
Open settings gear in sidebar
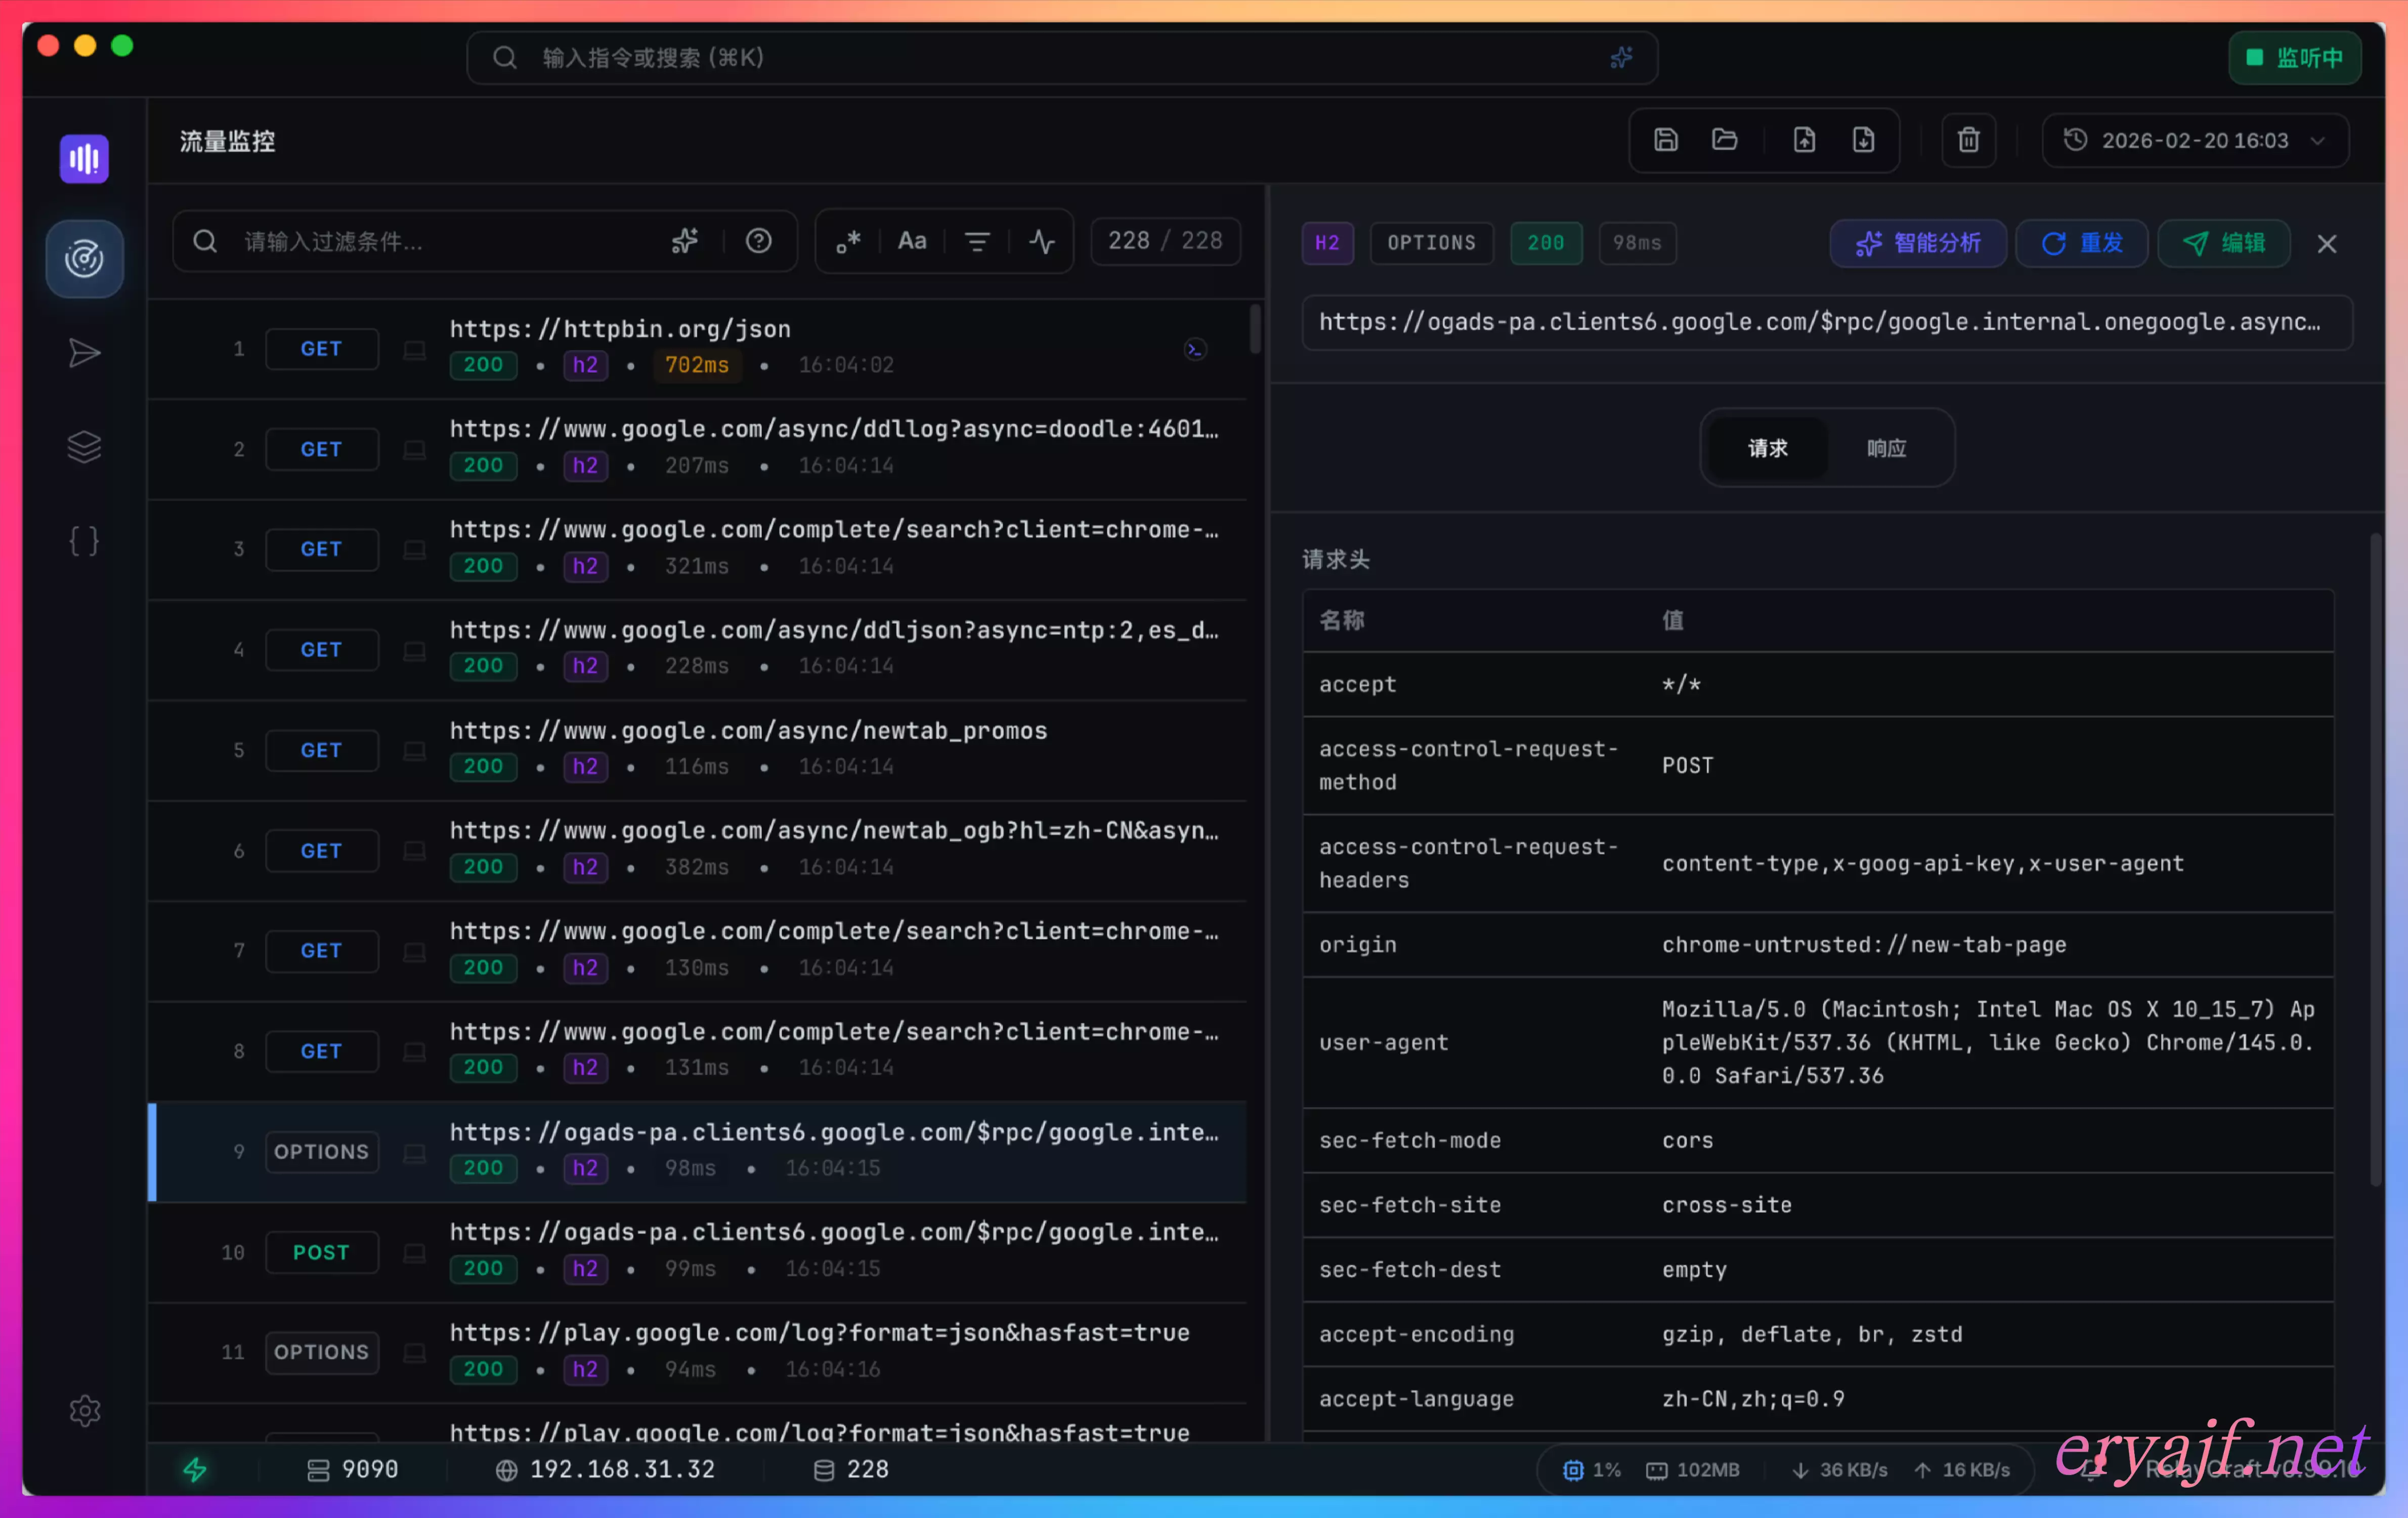(x=84, y=1410)
